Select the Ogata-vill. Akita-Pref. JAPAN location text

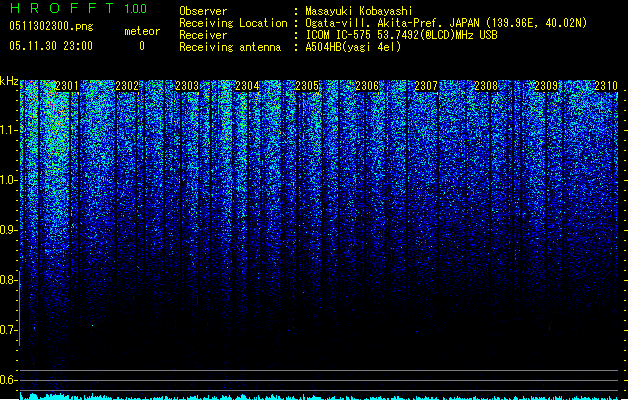pyautogui.click(x=446, y=23)
